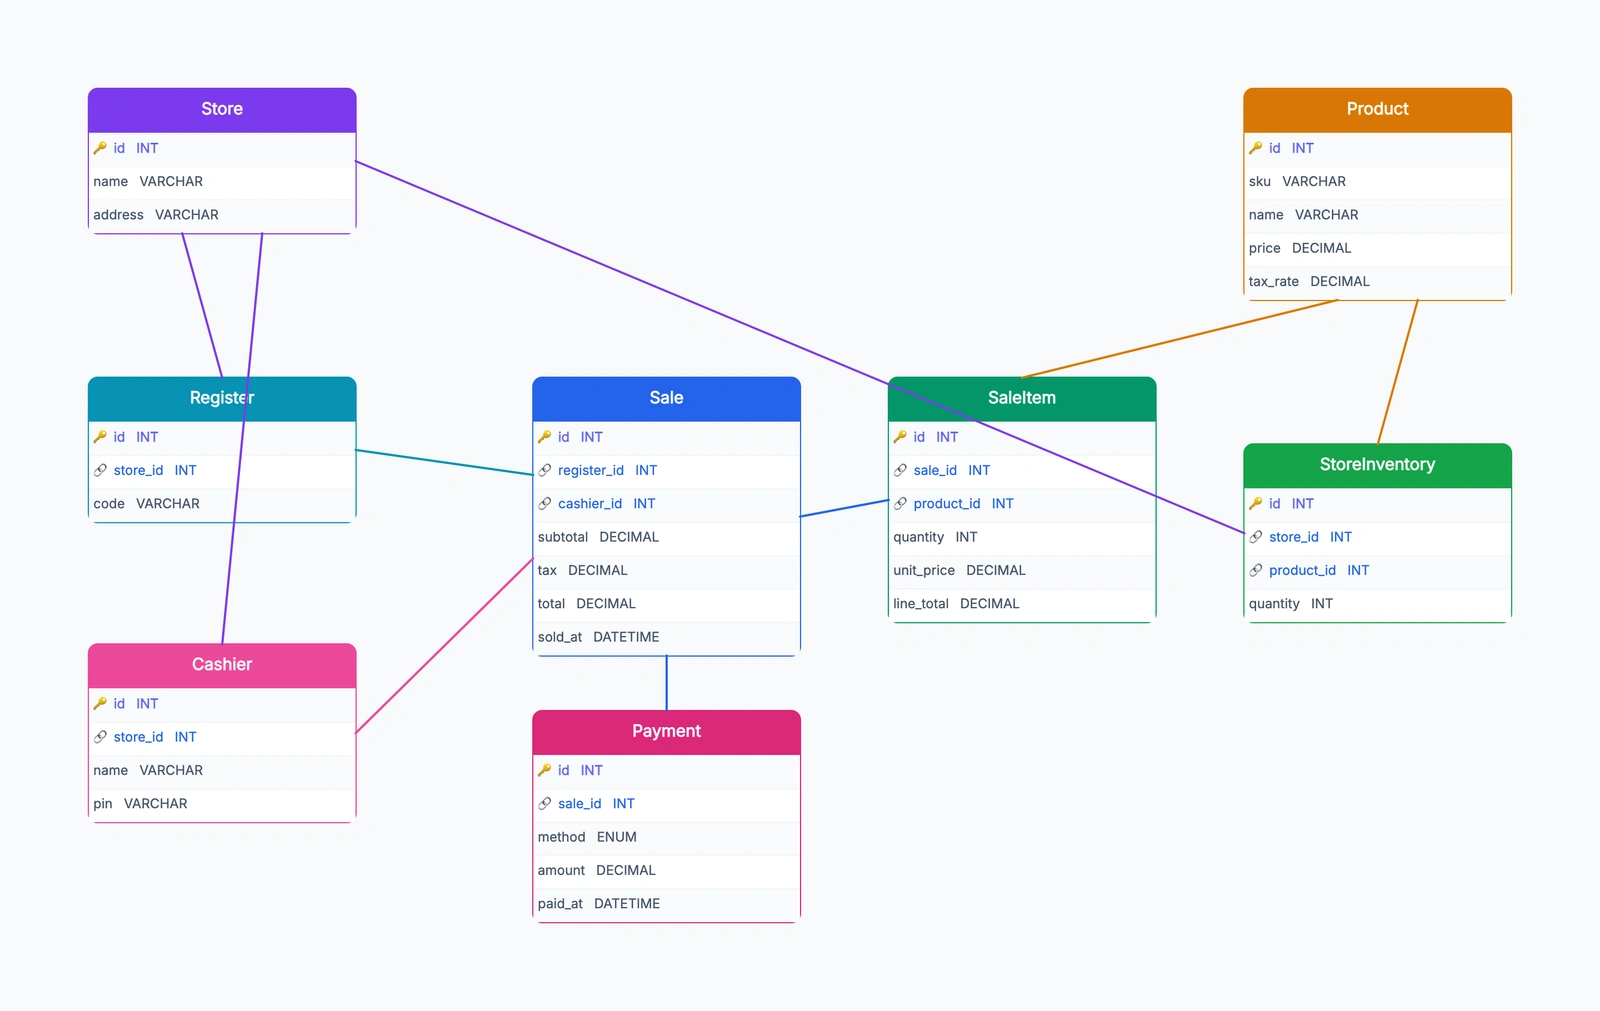1600x1011 pixels.
Task: Select the Payment table header
Action: point(667,732)
